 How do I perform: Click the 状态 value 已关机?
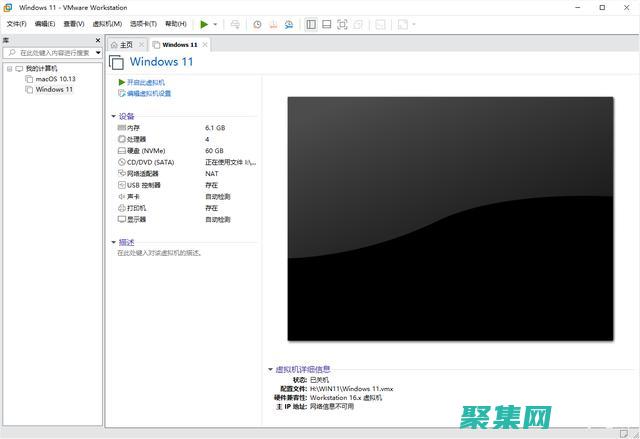pyautogui.click(x=319, y=380)
